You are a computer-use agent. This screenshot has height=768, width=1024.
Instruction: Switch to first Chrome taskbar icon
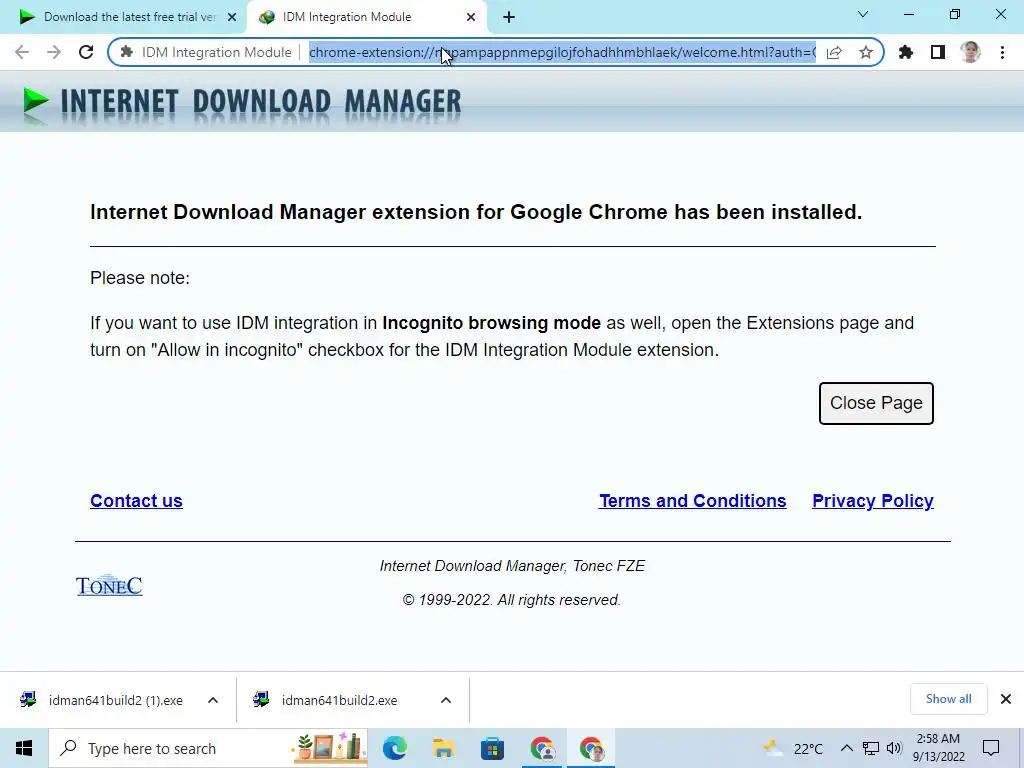pyautogui.click(x=542, y=748)
